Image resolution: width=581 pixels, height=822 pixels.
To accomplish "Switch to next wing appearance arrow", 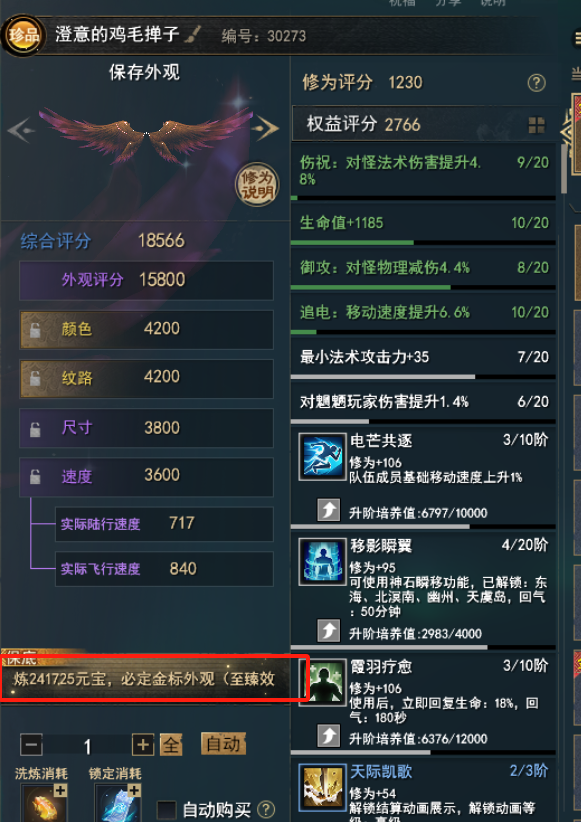I will pyautogui.click(x=265, y=129).
